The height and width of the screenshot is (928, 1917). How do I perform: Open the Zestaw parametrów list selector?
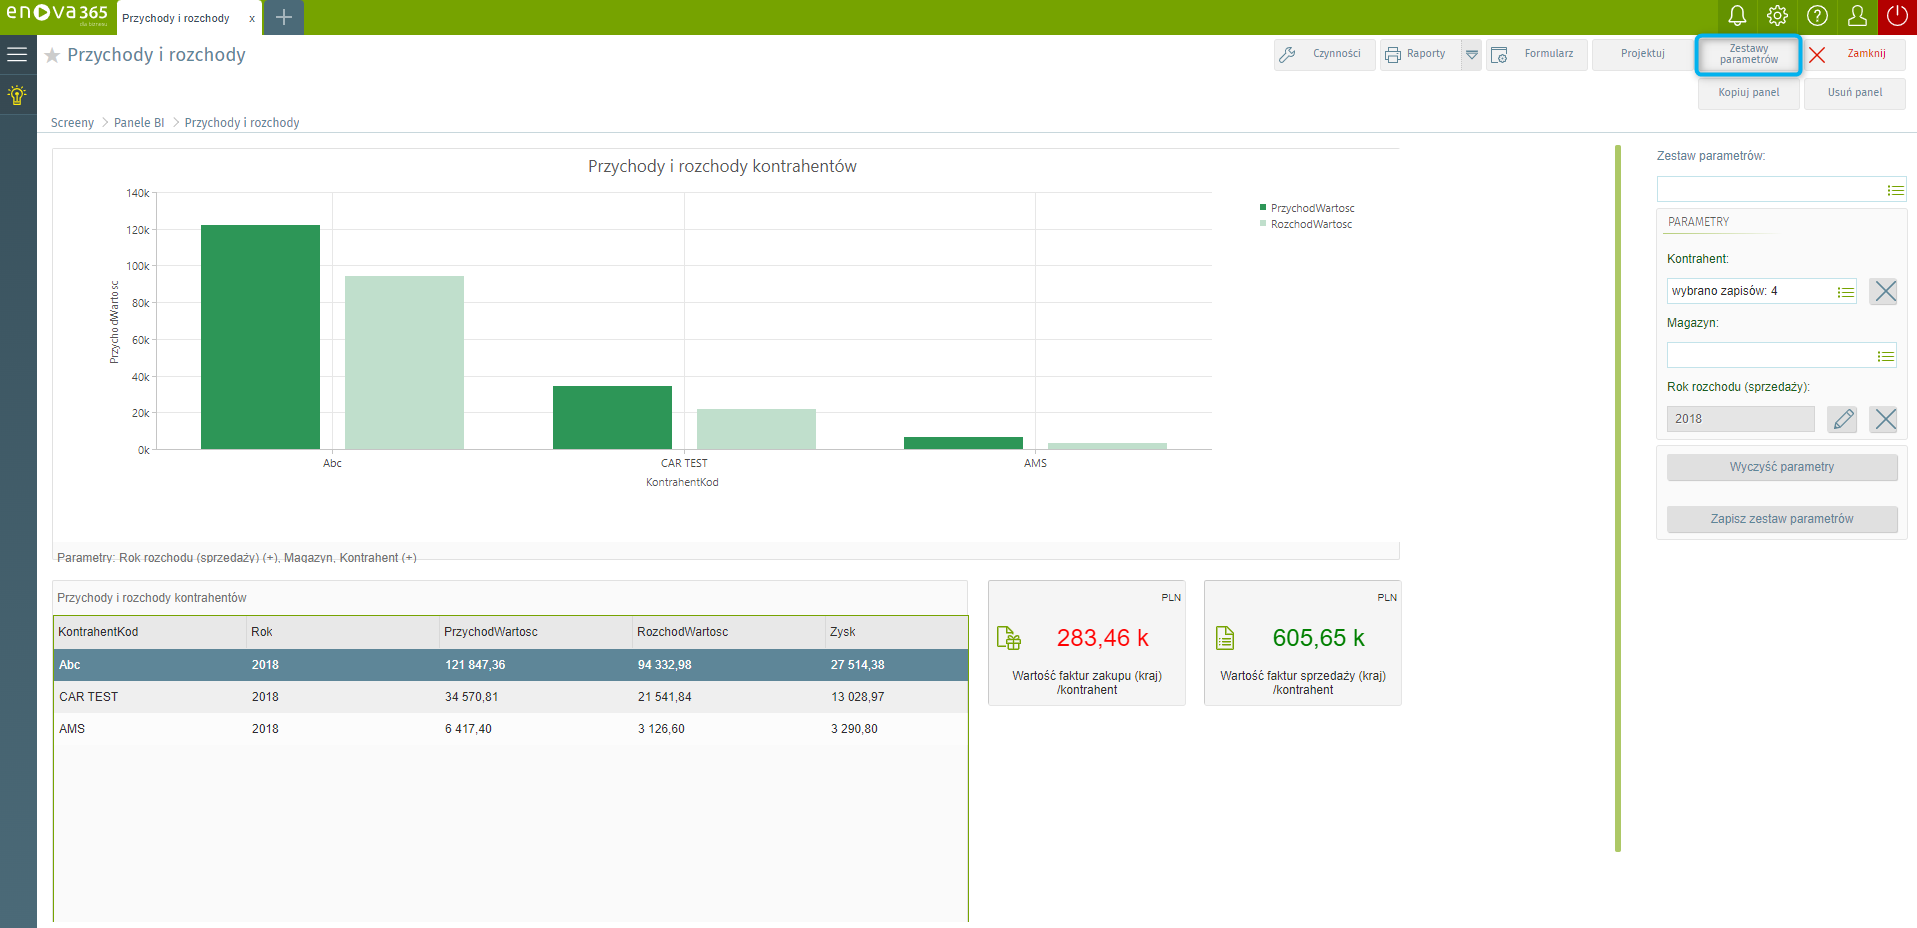point(1895,190)
